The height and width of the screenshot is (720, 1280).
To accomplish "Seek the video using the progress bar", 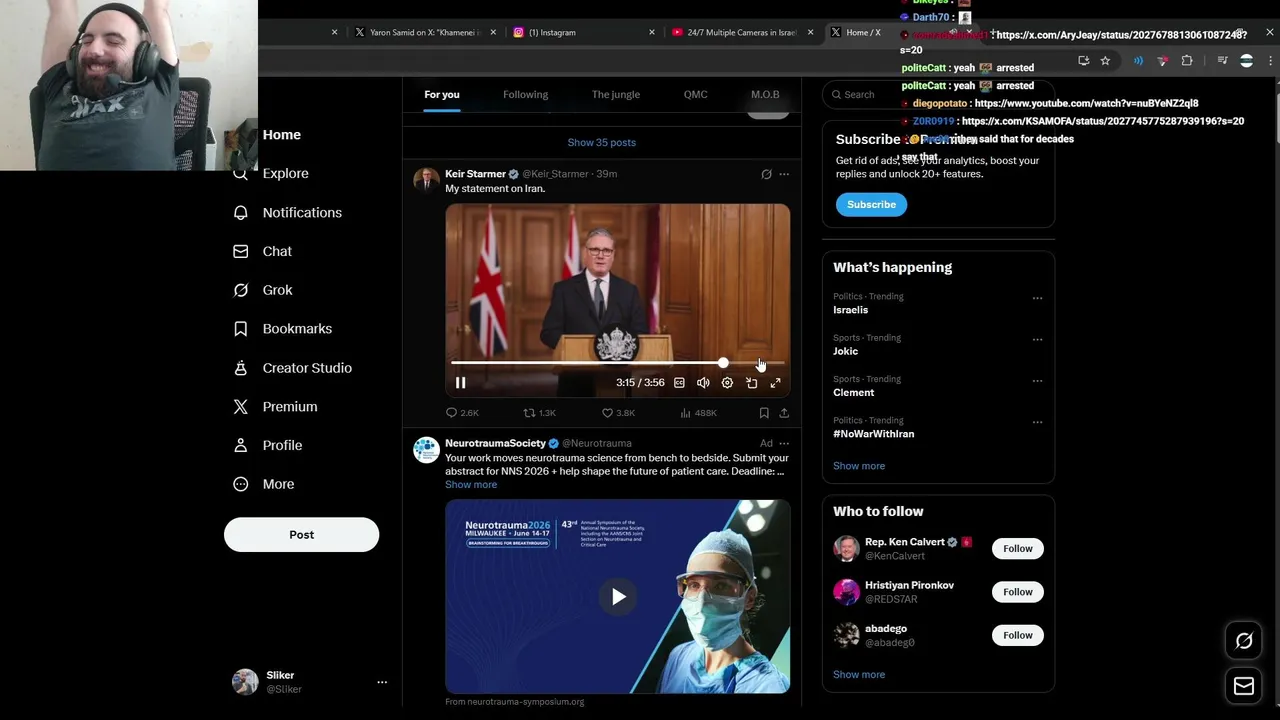I will coord(617,362).
